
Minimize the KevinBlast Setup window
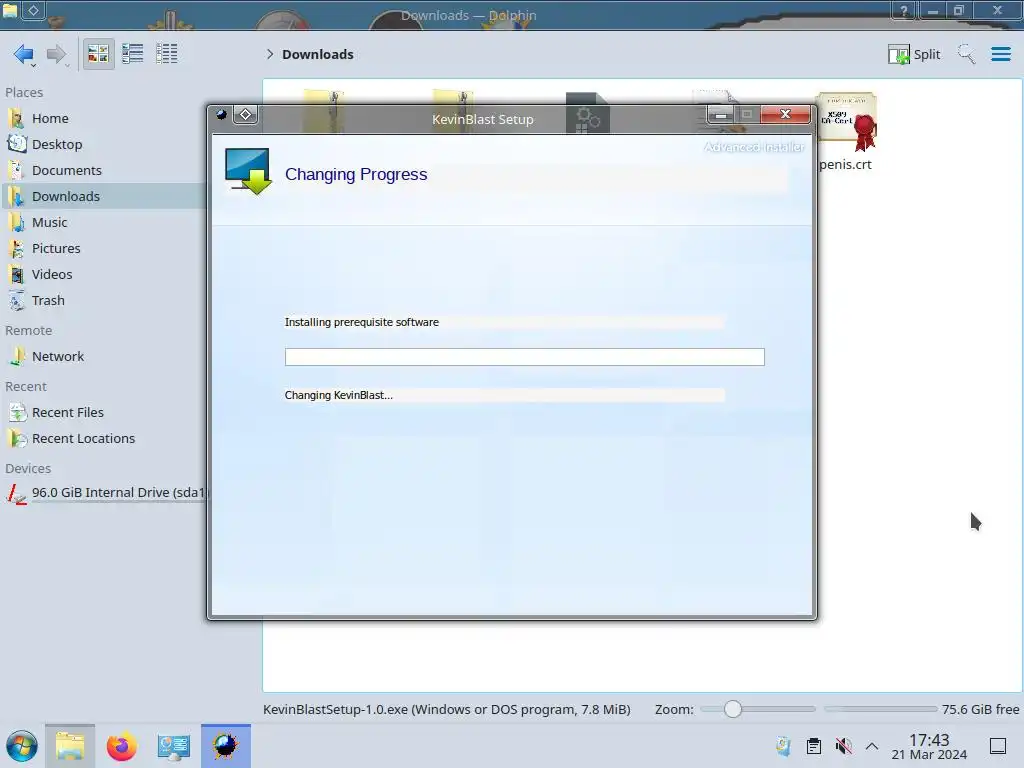click(721, 115)
